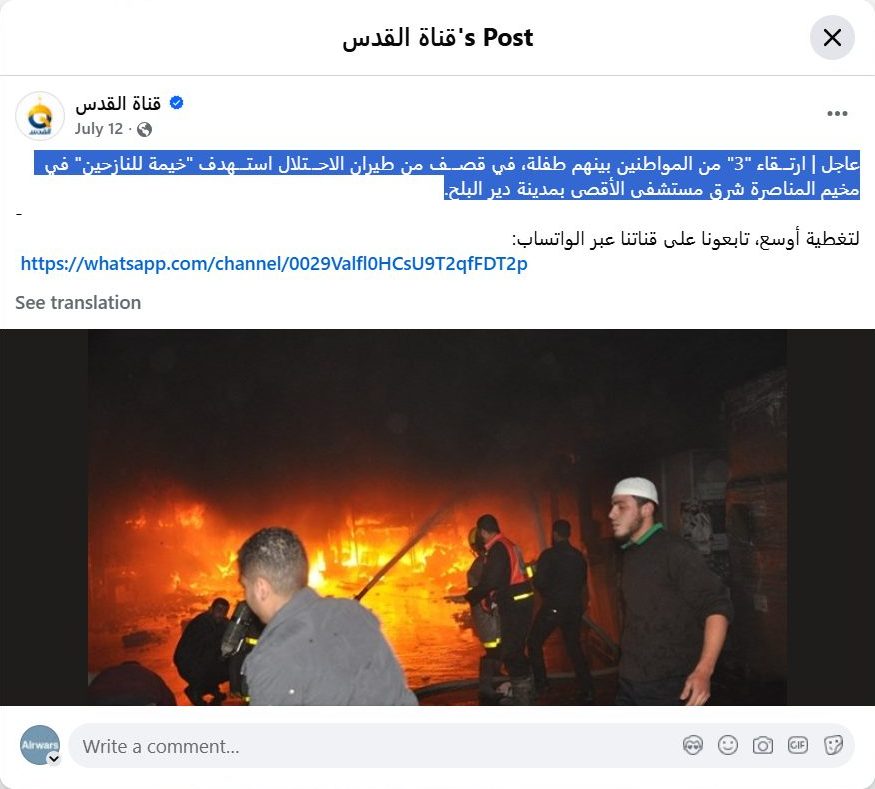Click the globe public audience icon
Screen dimensions: 875x789
(x=145, y=129)
